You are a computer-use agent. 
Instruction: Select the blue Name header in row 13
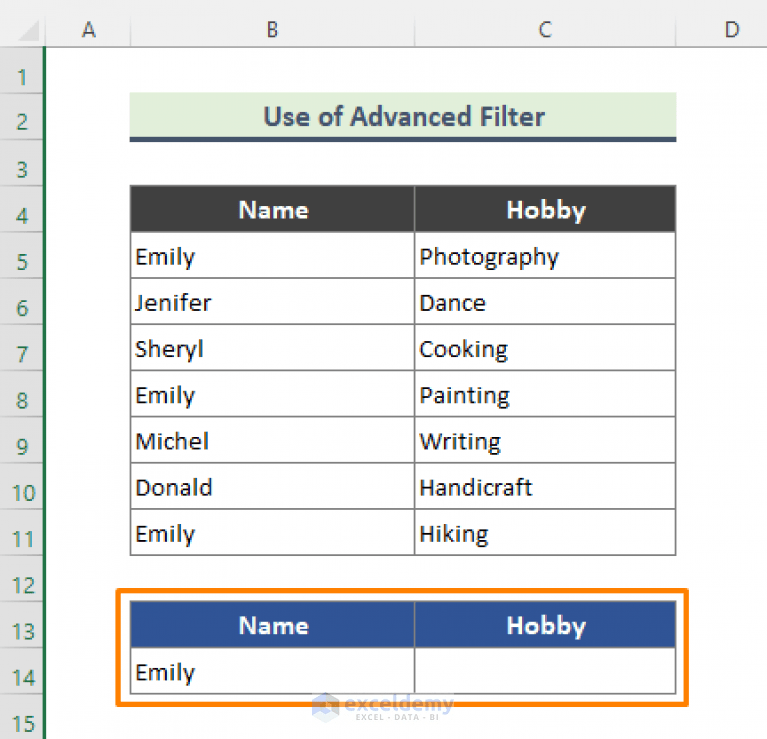click(x=272, y=625)
